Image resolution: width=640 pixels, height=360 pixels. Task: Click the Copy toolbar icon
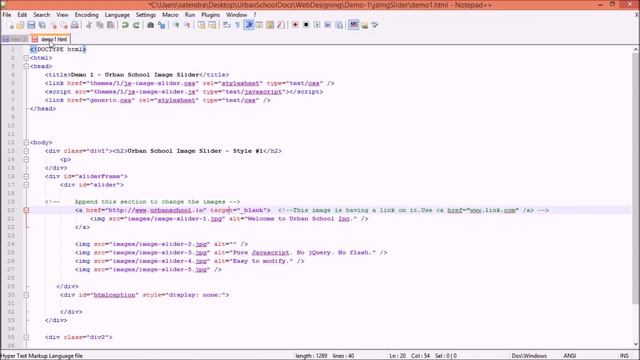[x=100, y=25]
